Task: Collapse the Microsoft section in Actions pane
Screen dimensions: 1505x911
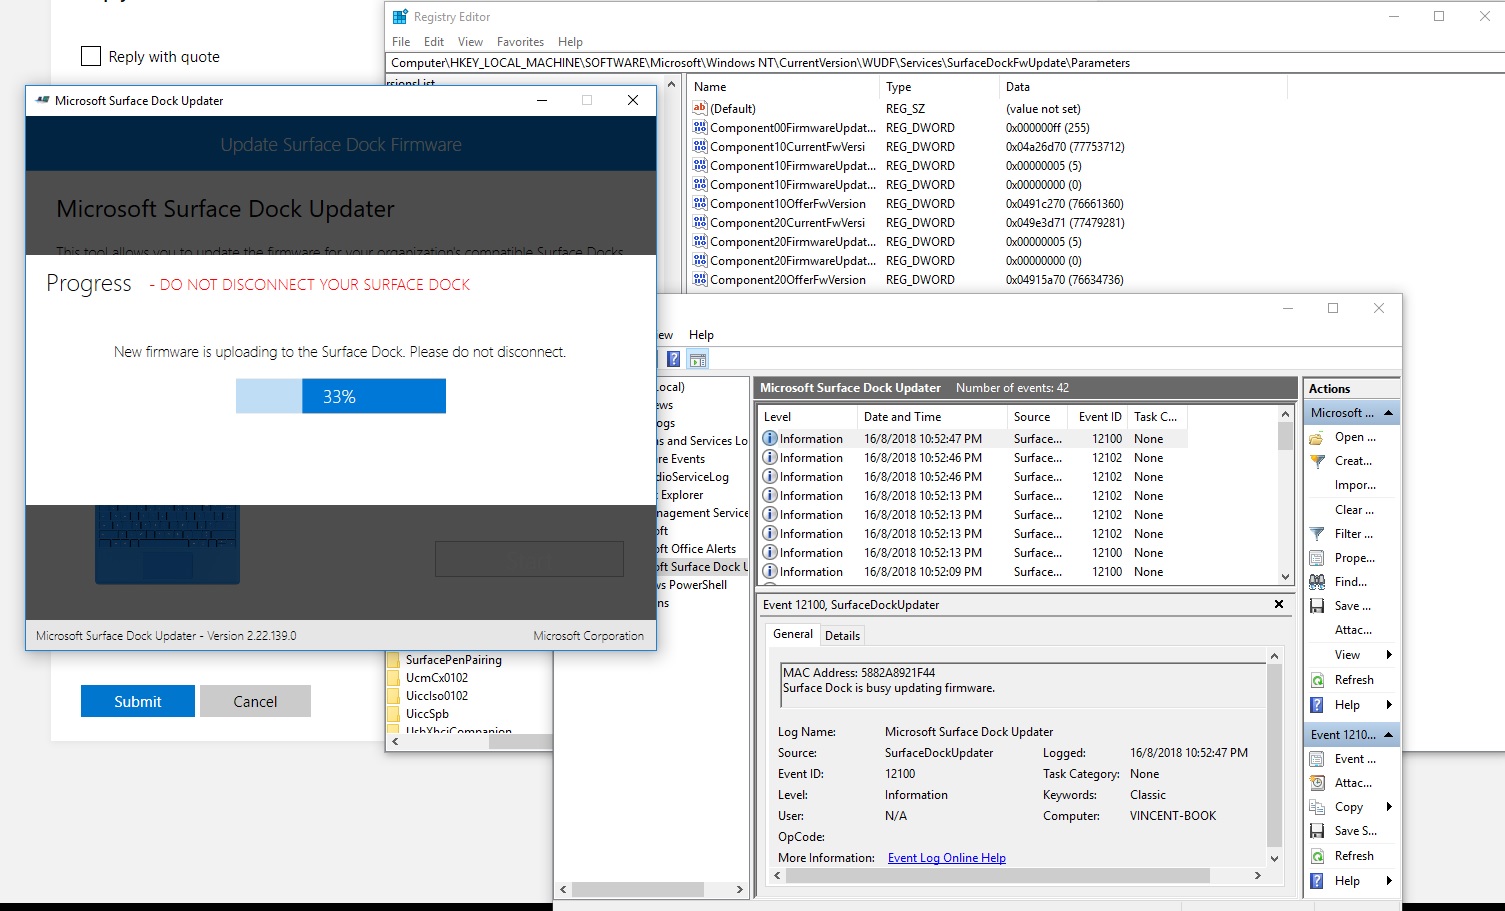Action: coord(1390,413)
